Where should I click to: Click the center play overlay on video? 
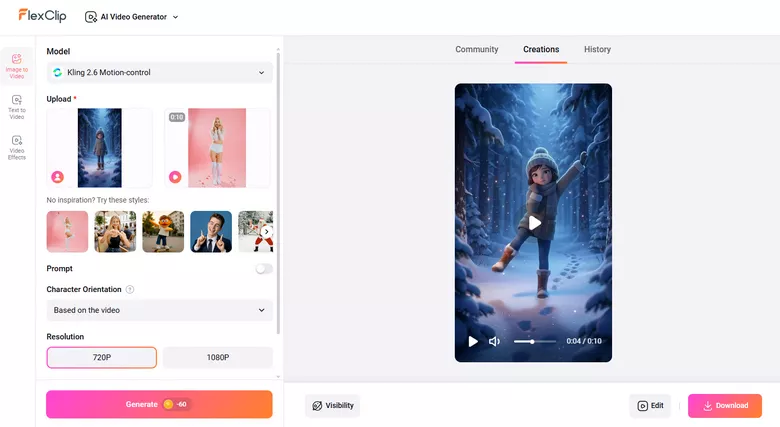(534, 223)
